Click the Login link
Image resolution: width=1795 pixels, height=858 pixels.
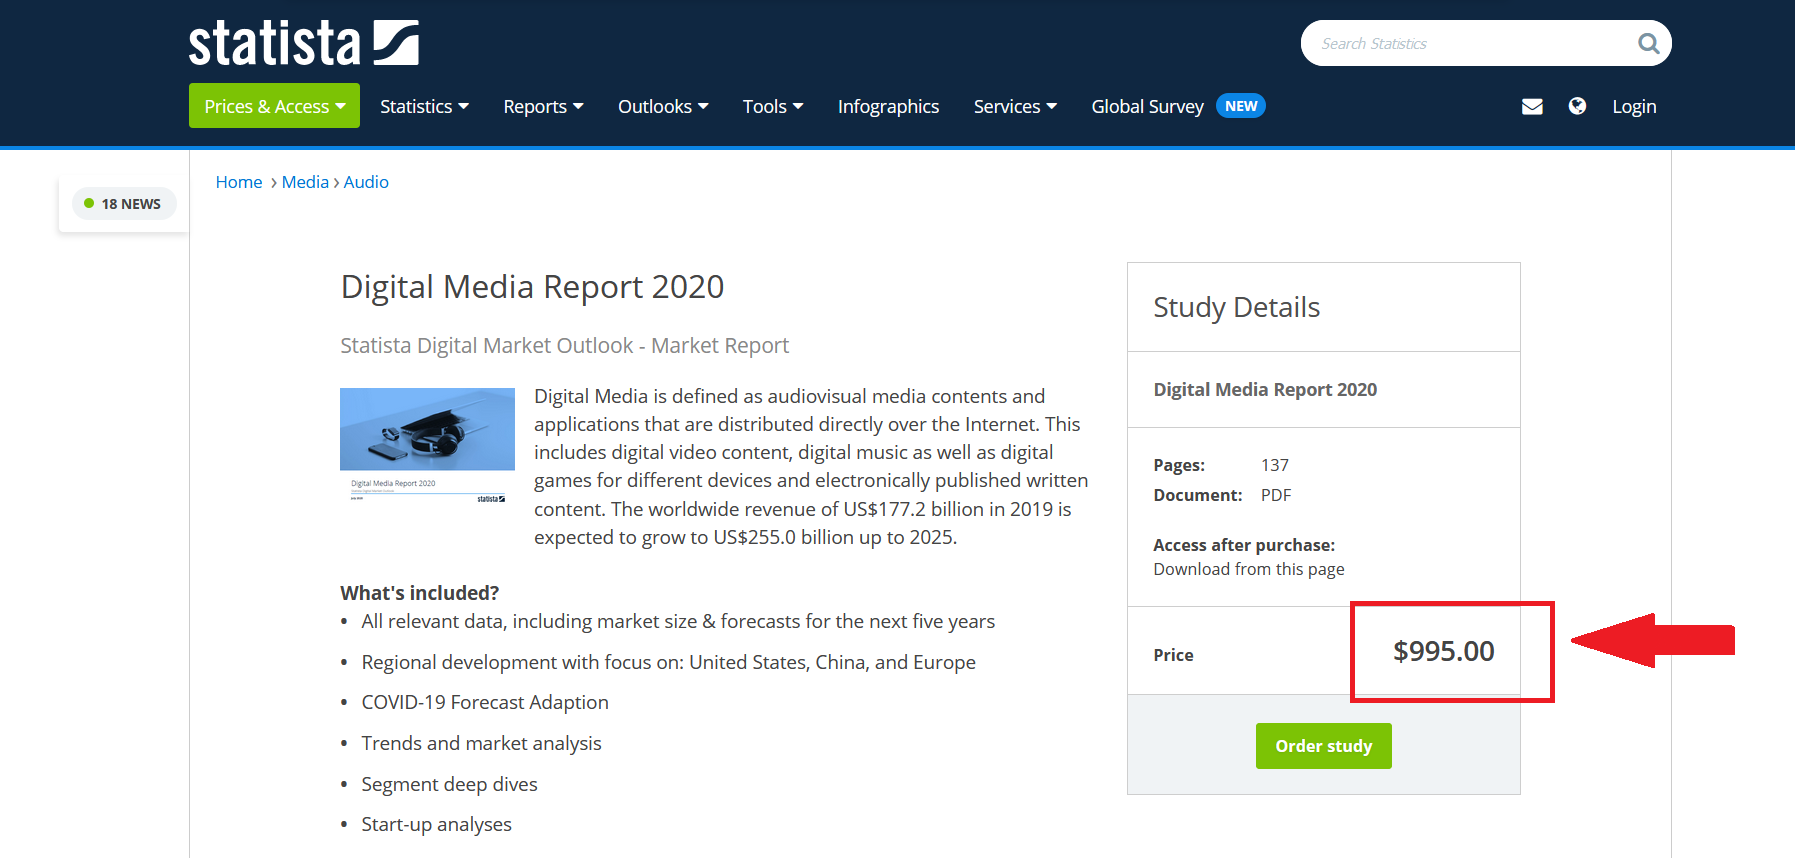click(1634, 106)
